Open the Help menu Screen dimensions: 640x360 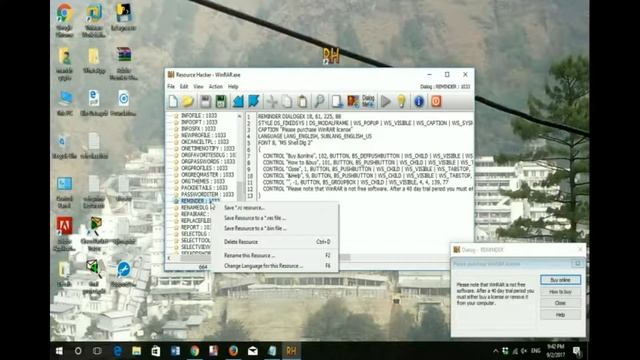[233, 87]
